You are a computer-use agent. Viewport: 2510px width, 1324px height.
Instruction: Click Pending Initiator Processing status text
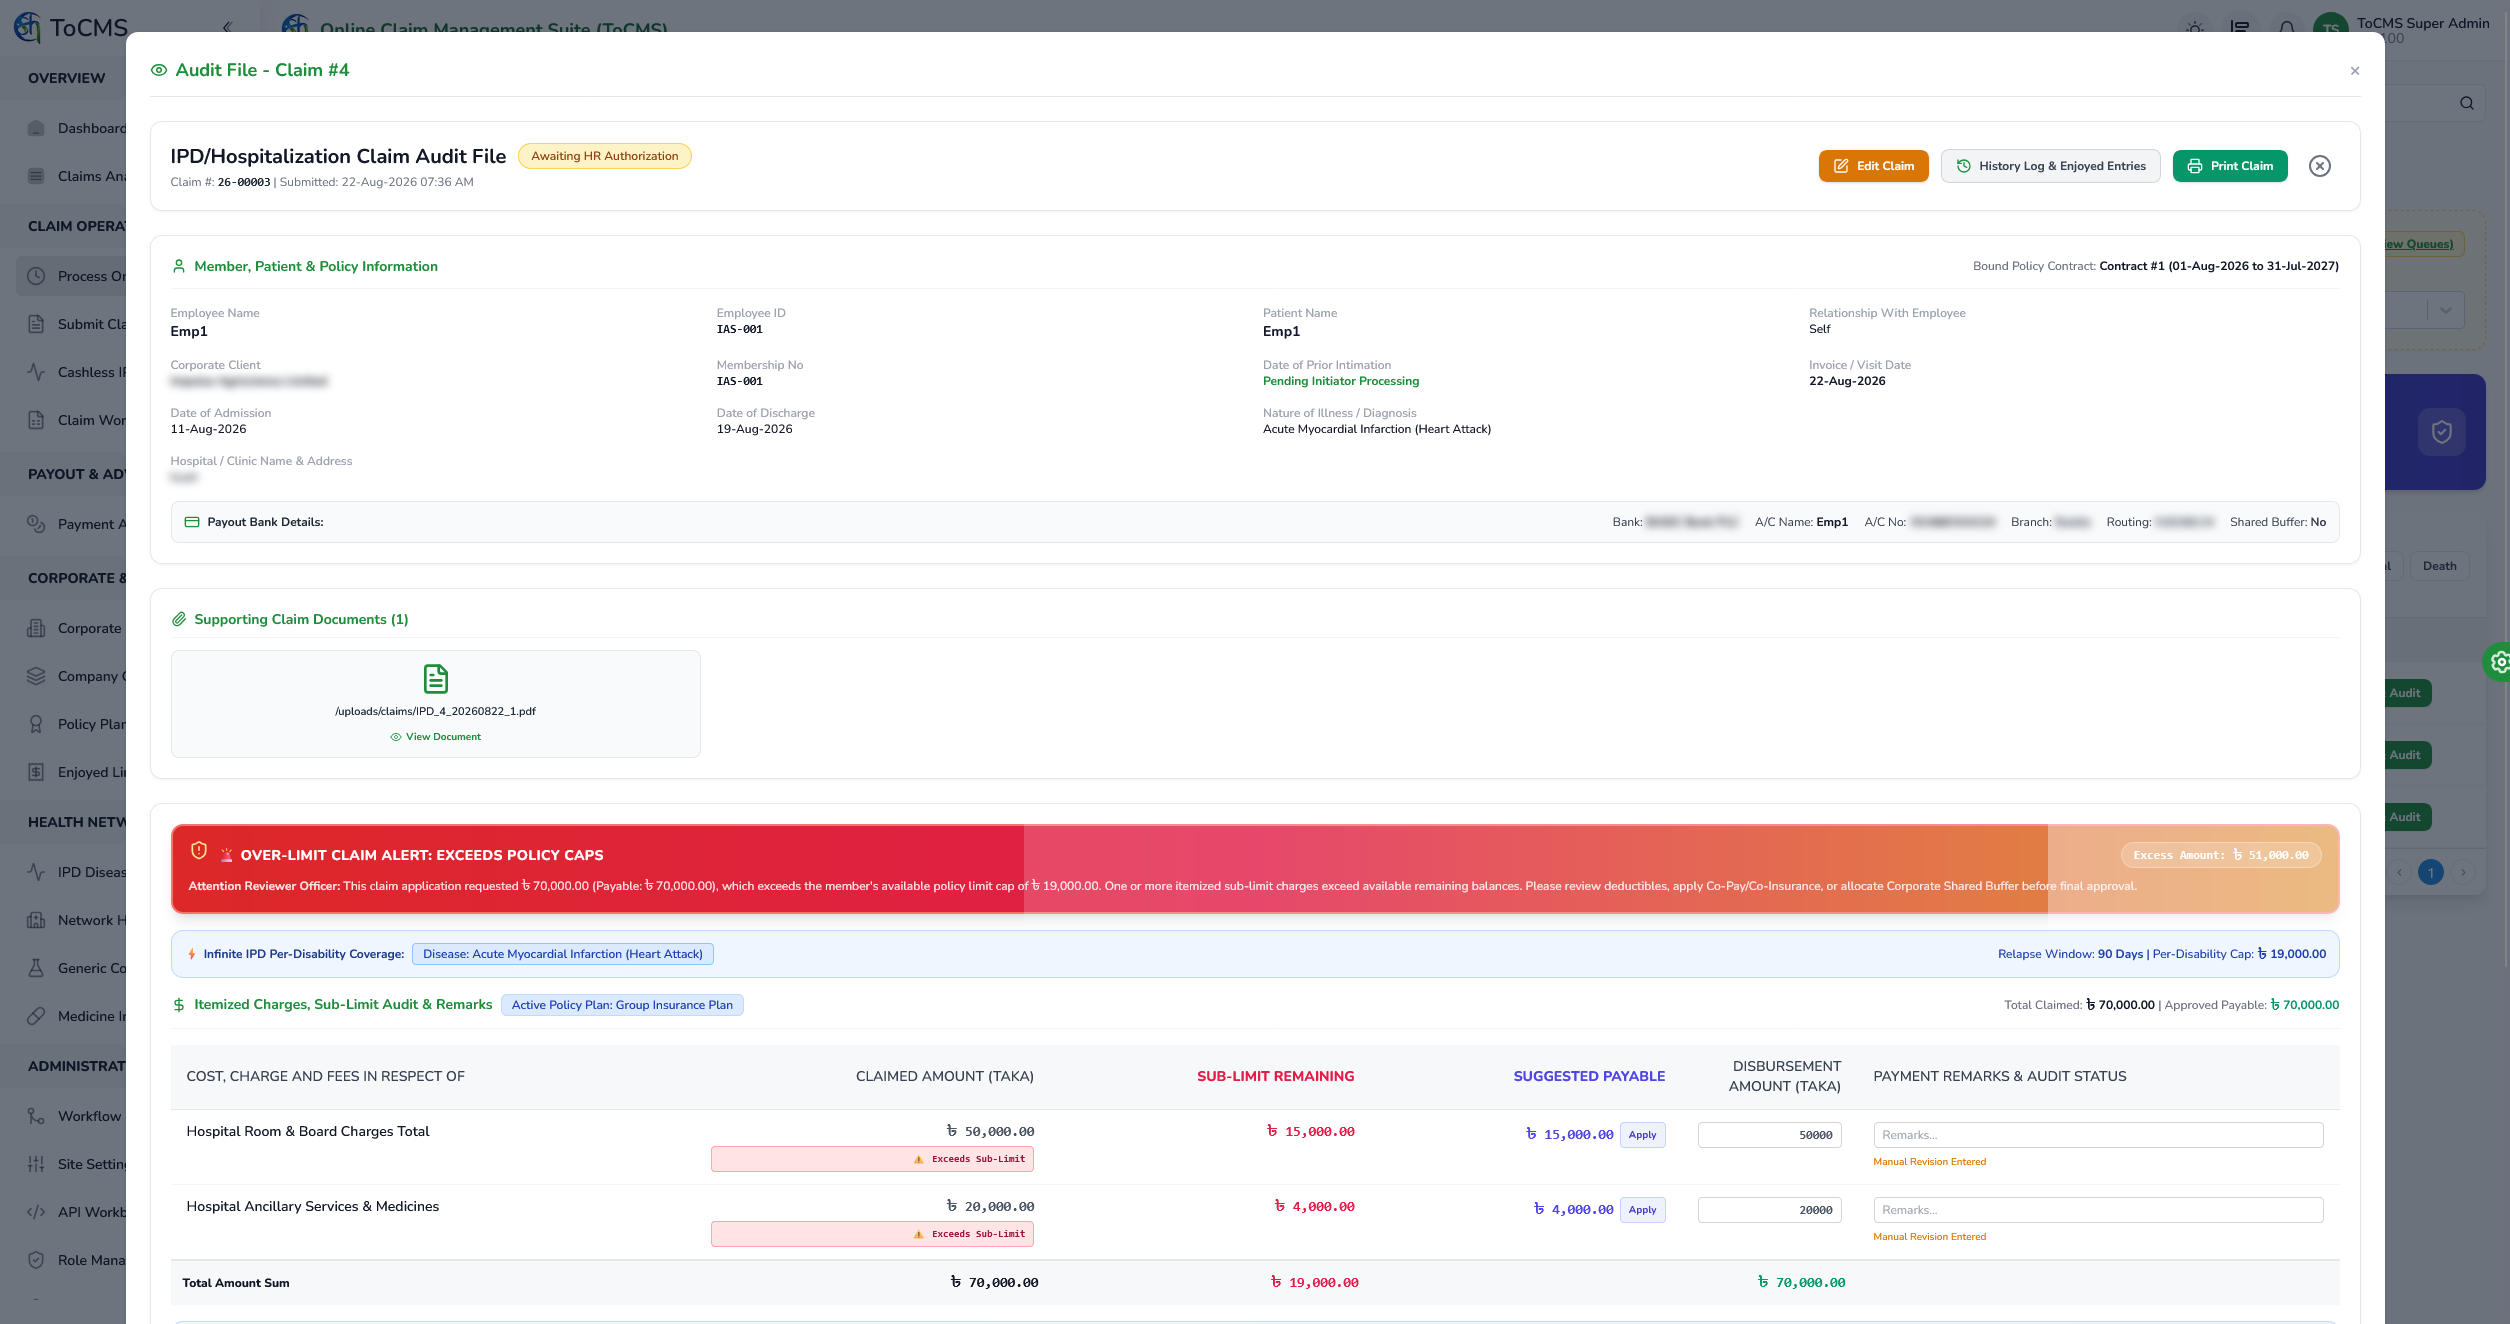(x=1340, y=381)
